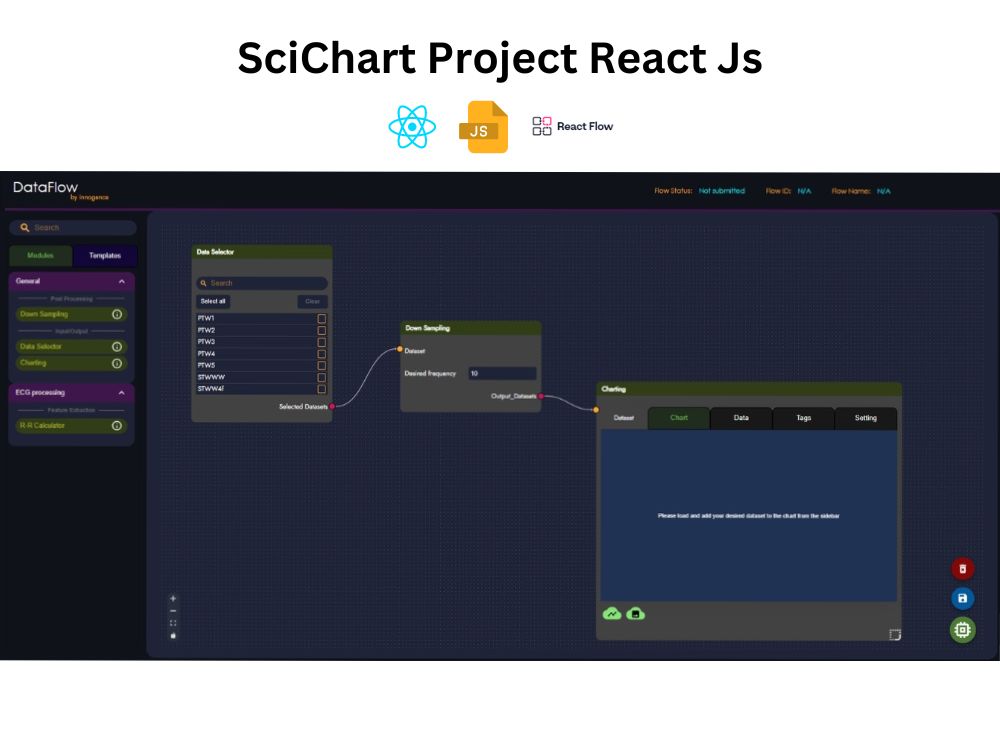Screen dimensions: 1000x750
Task: Click the Flow Name 'N/A' value
Action: click(883, 191)
